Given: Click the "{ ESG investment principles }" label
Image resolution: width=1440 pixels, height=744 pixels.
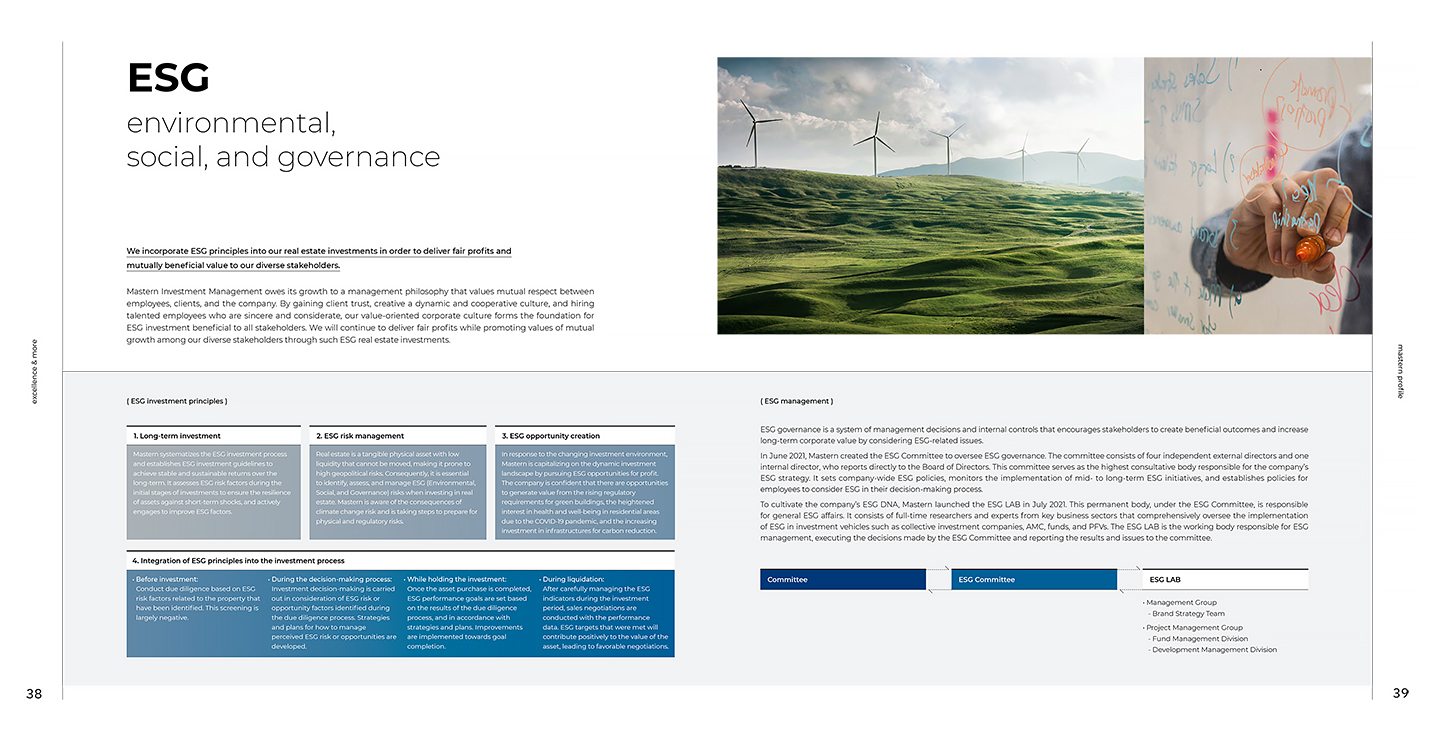Looking at the screenshot, I should (177, 401).
